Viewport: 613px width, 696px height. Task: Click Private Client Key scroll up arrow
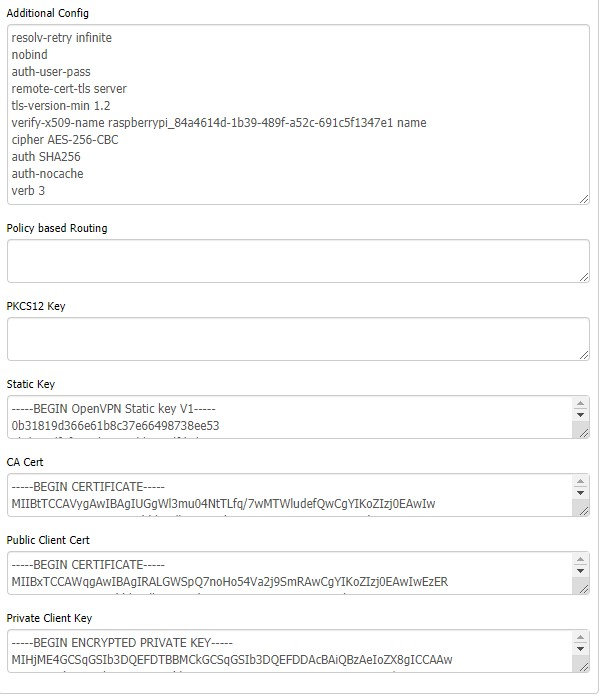pyautogui.click(x=581, y=638)
